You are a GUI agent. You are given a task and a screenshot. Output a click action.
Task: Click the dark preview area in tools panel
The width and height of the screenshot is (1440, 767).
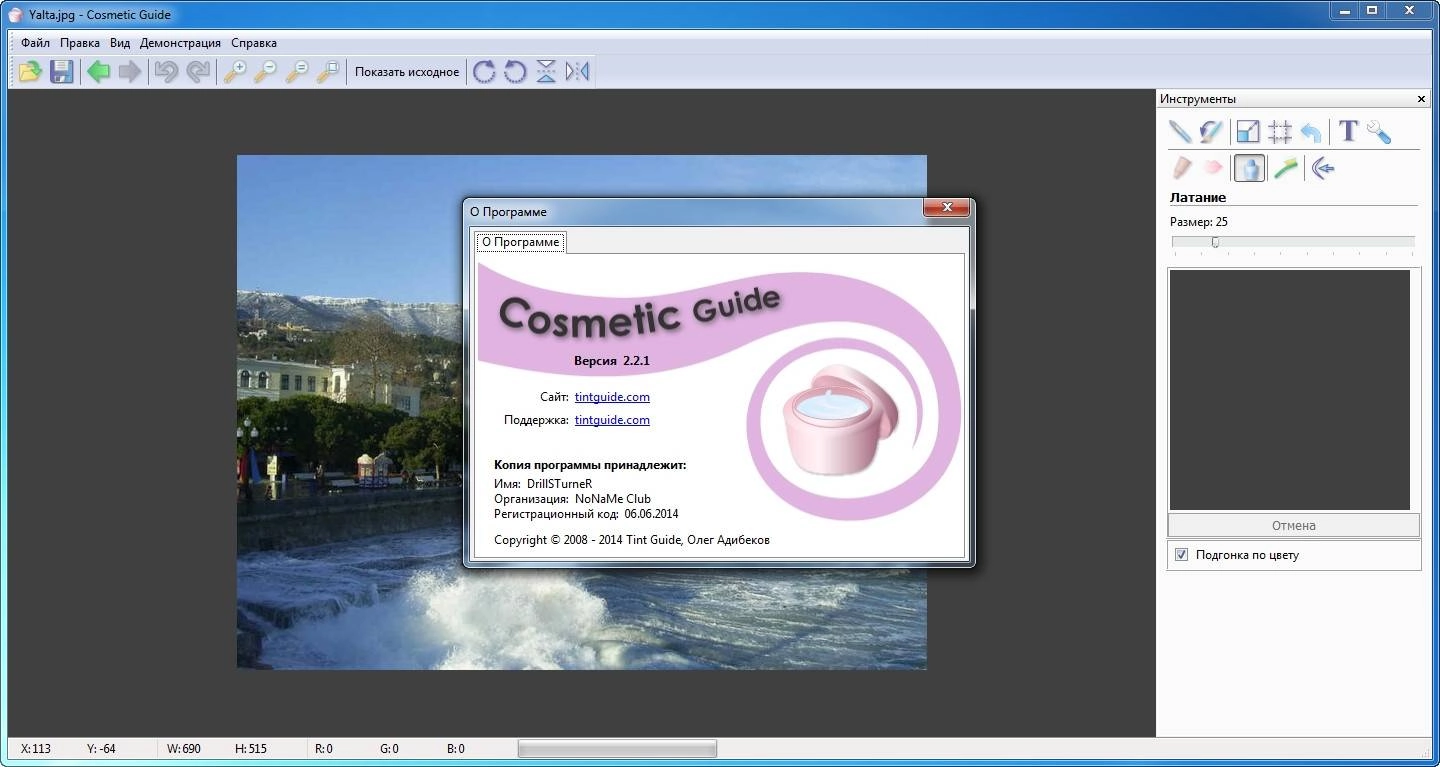click(1290, 390)
